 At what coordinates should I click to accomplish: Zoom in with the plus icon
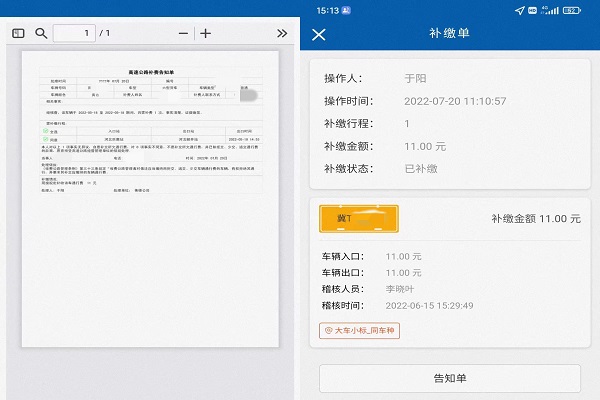[206, 33]
